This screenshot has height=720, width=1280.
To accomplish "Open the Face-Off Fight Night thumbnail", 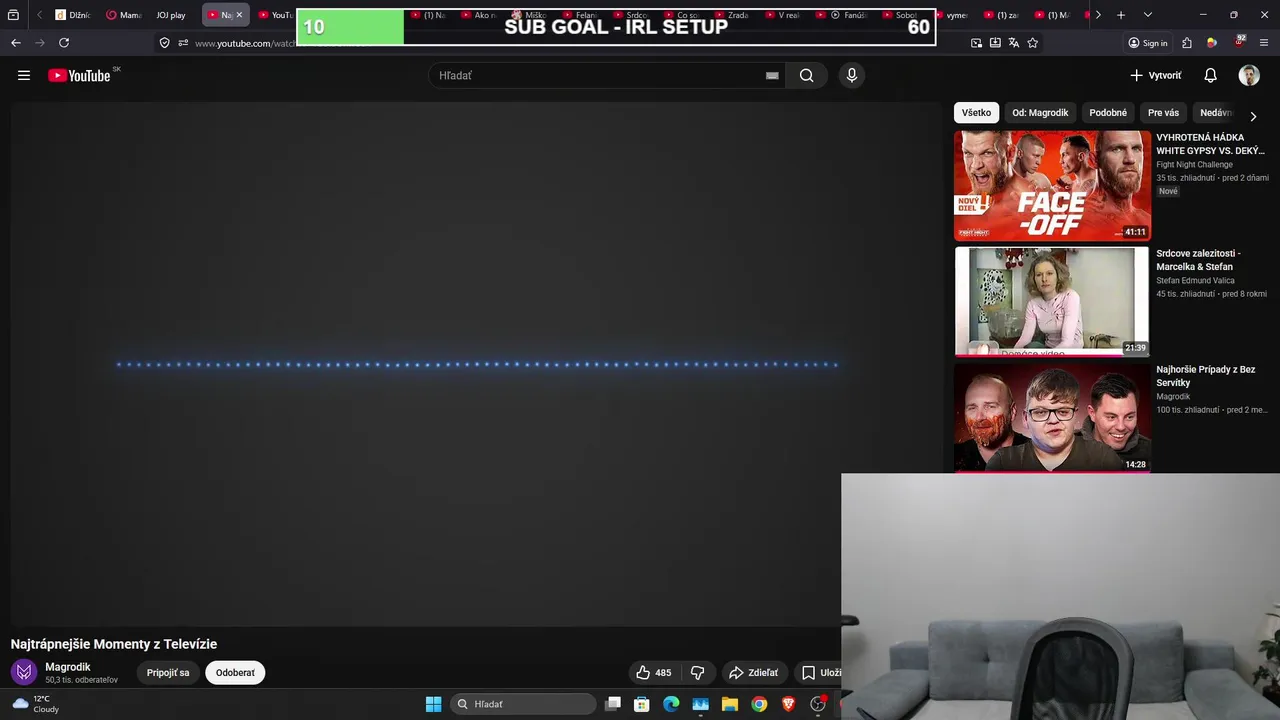I will (1052, 186).
